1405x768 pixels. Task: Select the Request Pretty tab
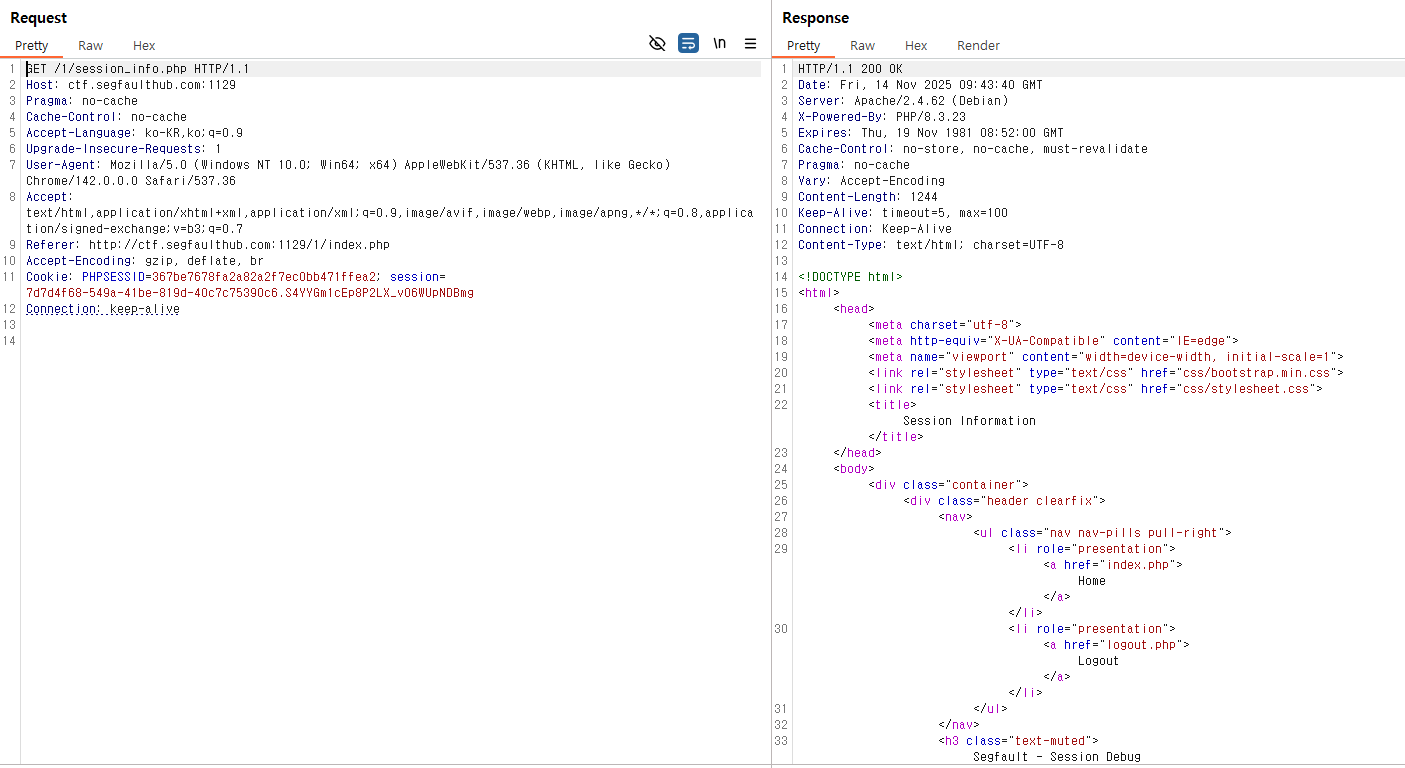point(31,45)
